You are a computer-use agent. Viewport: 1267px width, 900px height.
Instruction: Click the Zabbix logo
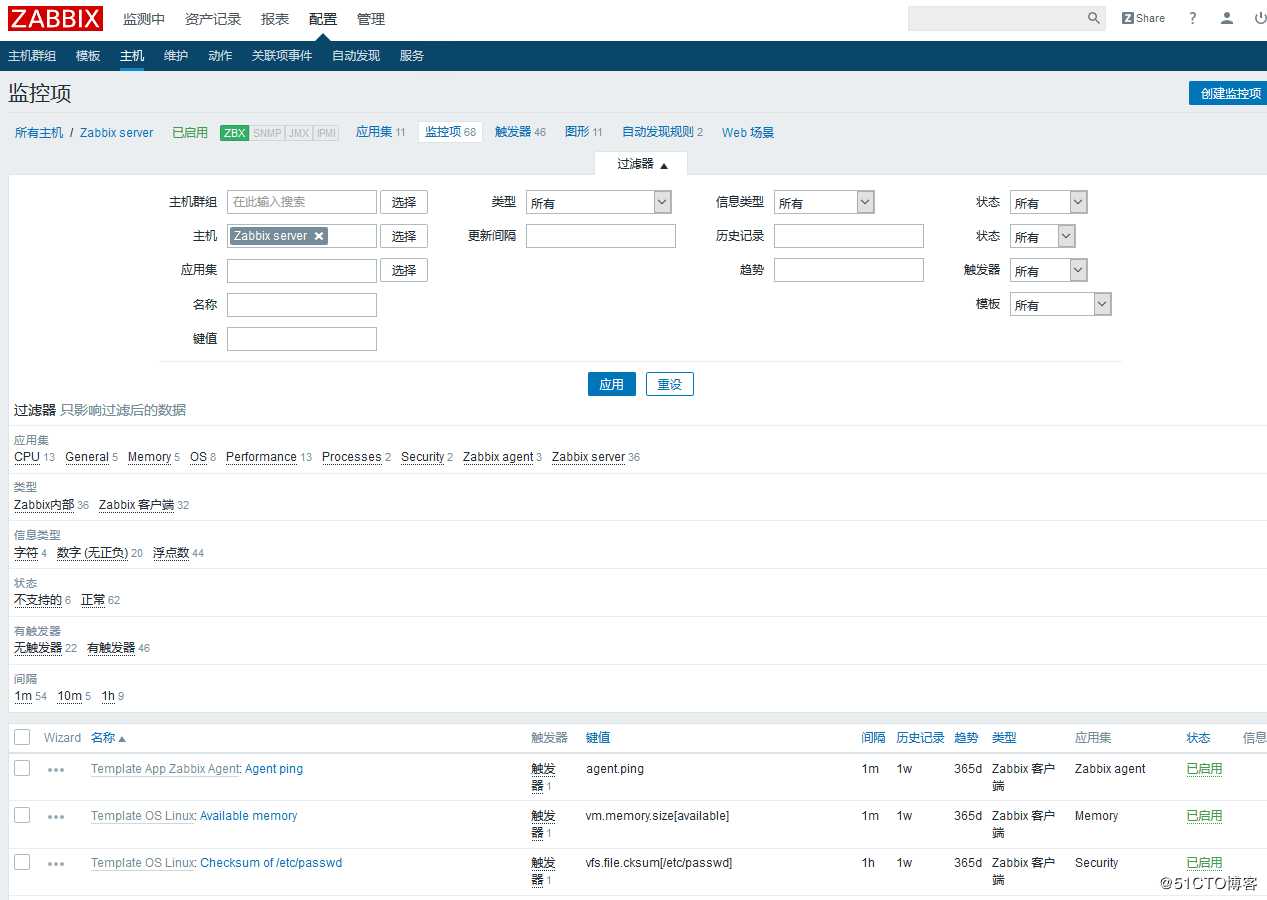(56, 18)
